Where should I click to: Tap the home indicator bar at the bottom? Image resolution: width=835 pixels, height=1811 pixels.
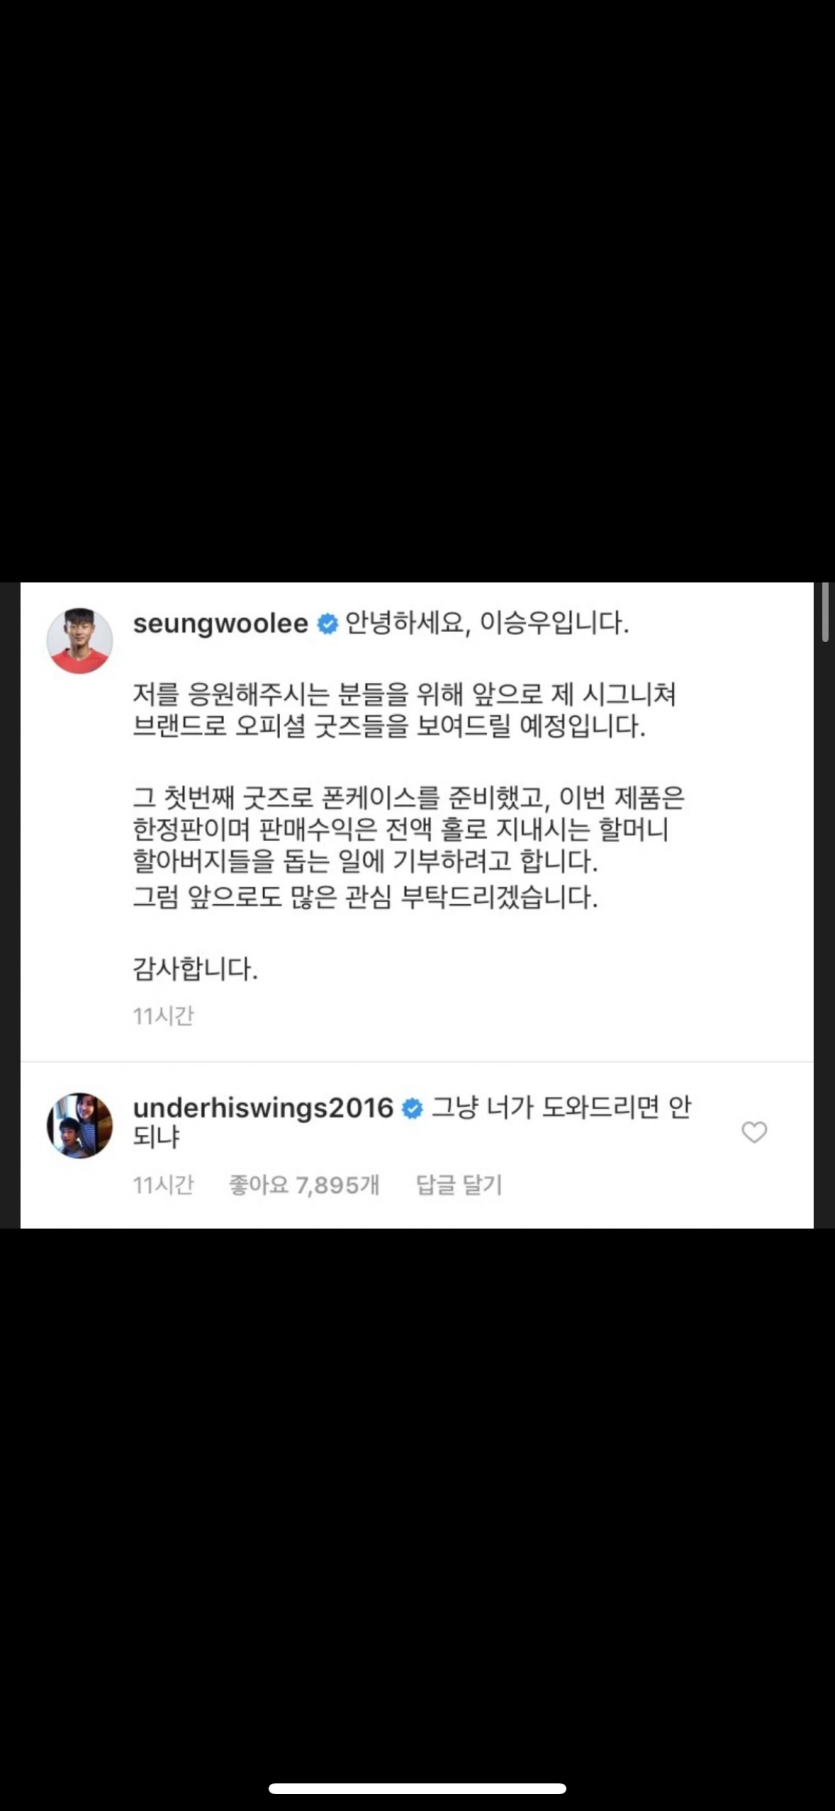(x=418, y=1788)
